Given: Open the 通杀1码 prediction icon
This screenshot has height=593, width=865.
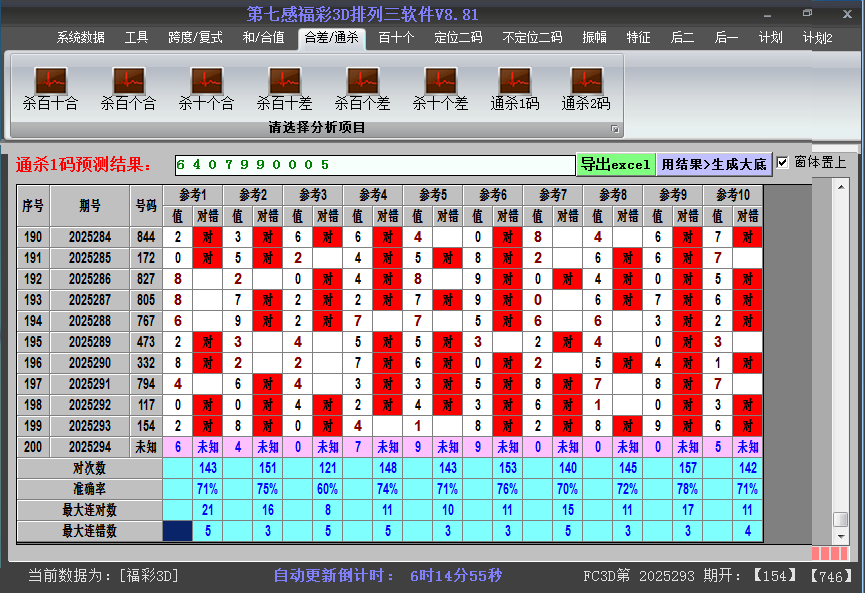Looking at the screenshot, I should pyautogui.click(x=514, y=88).
